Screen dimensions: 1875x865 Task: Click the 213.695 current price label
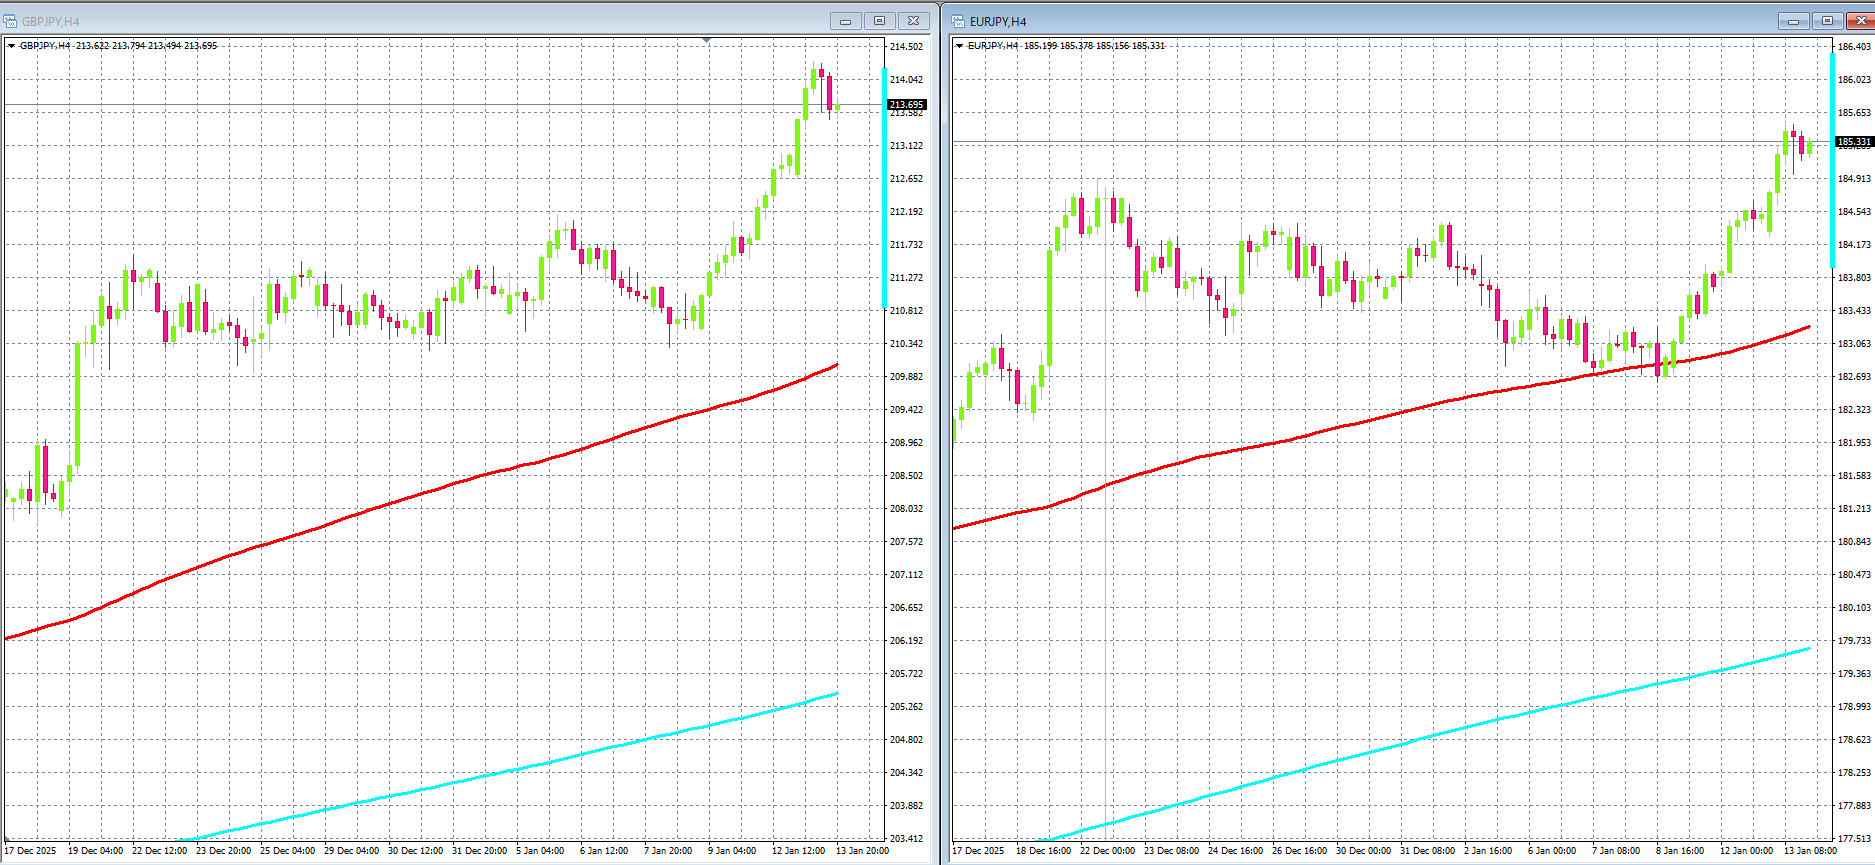[906, 105]
